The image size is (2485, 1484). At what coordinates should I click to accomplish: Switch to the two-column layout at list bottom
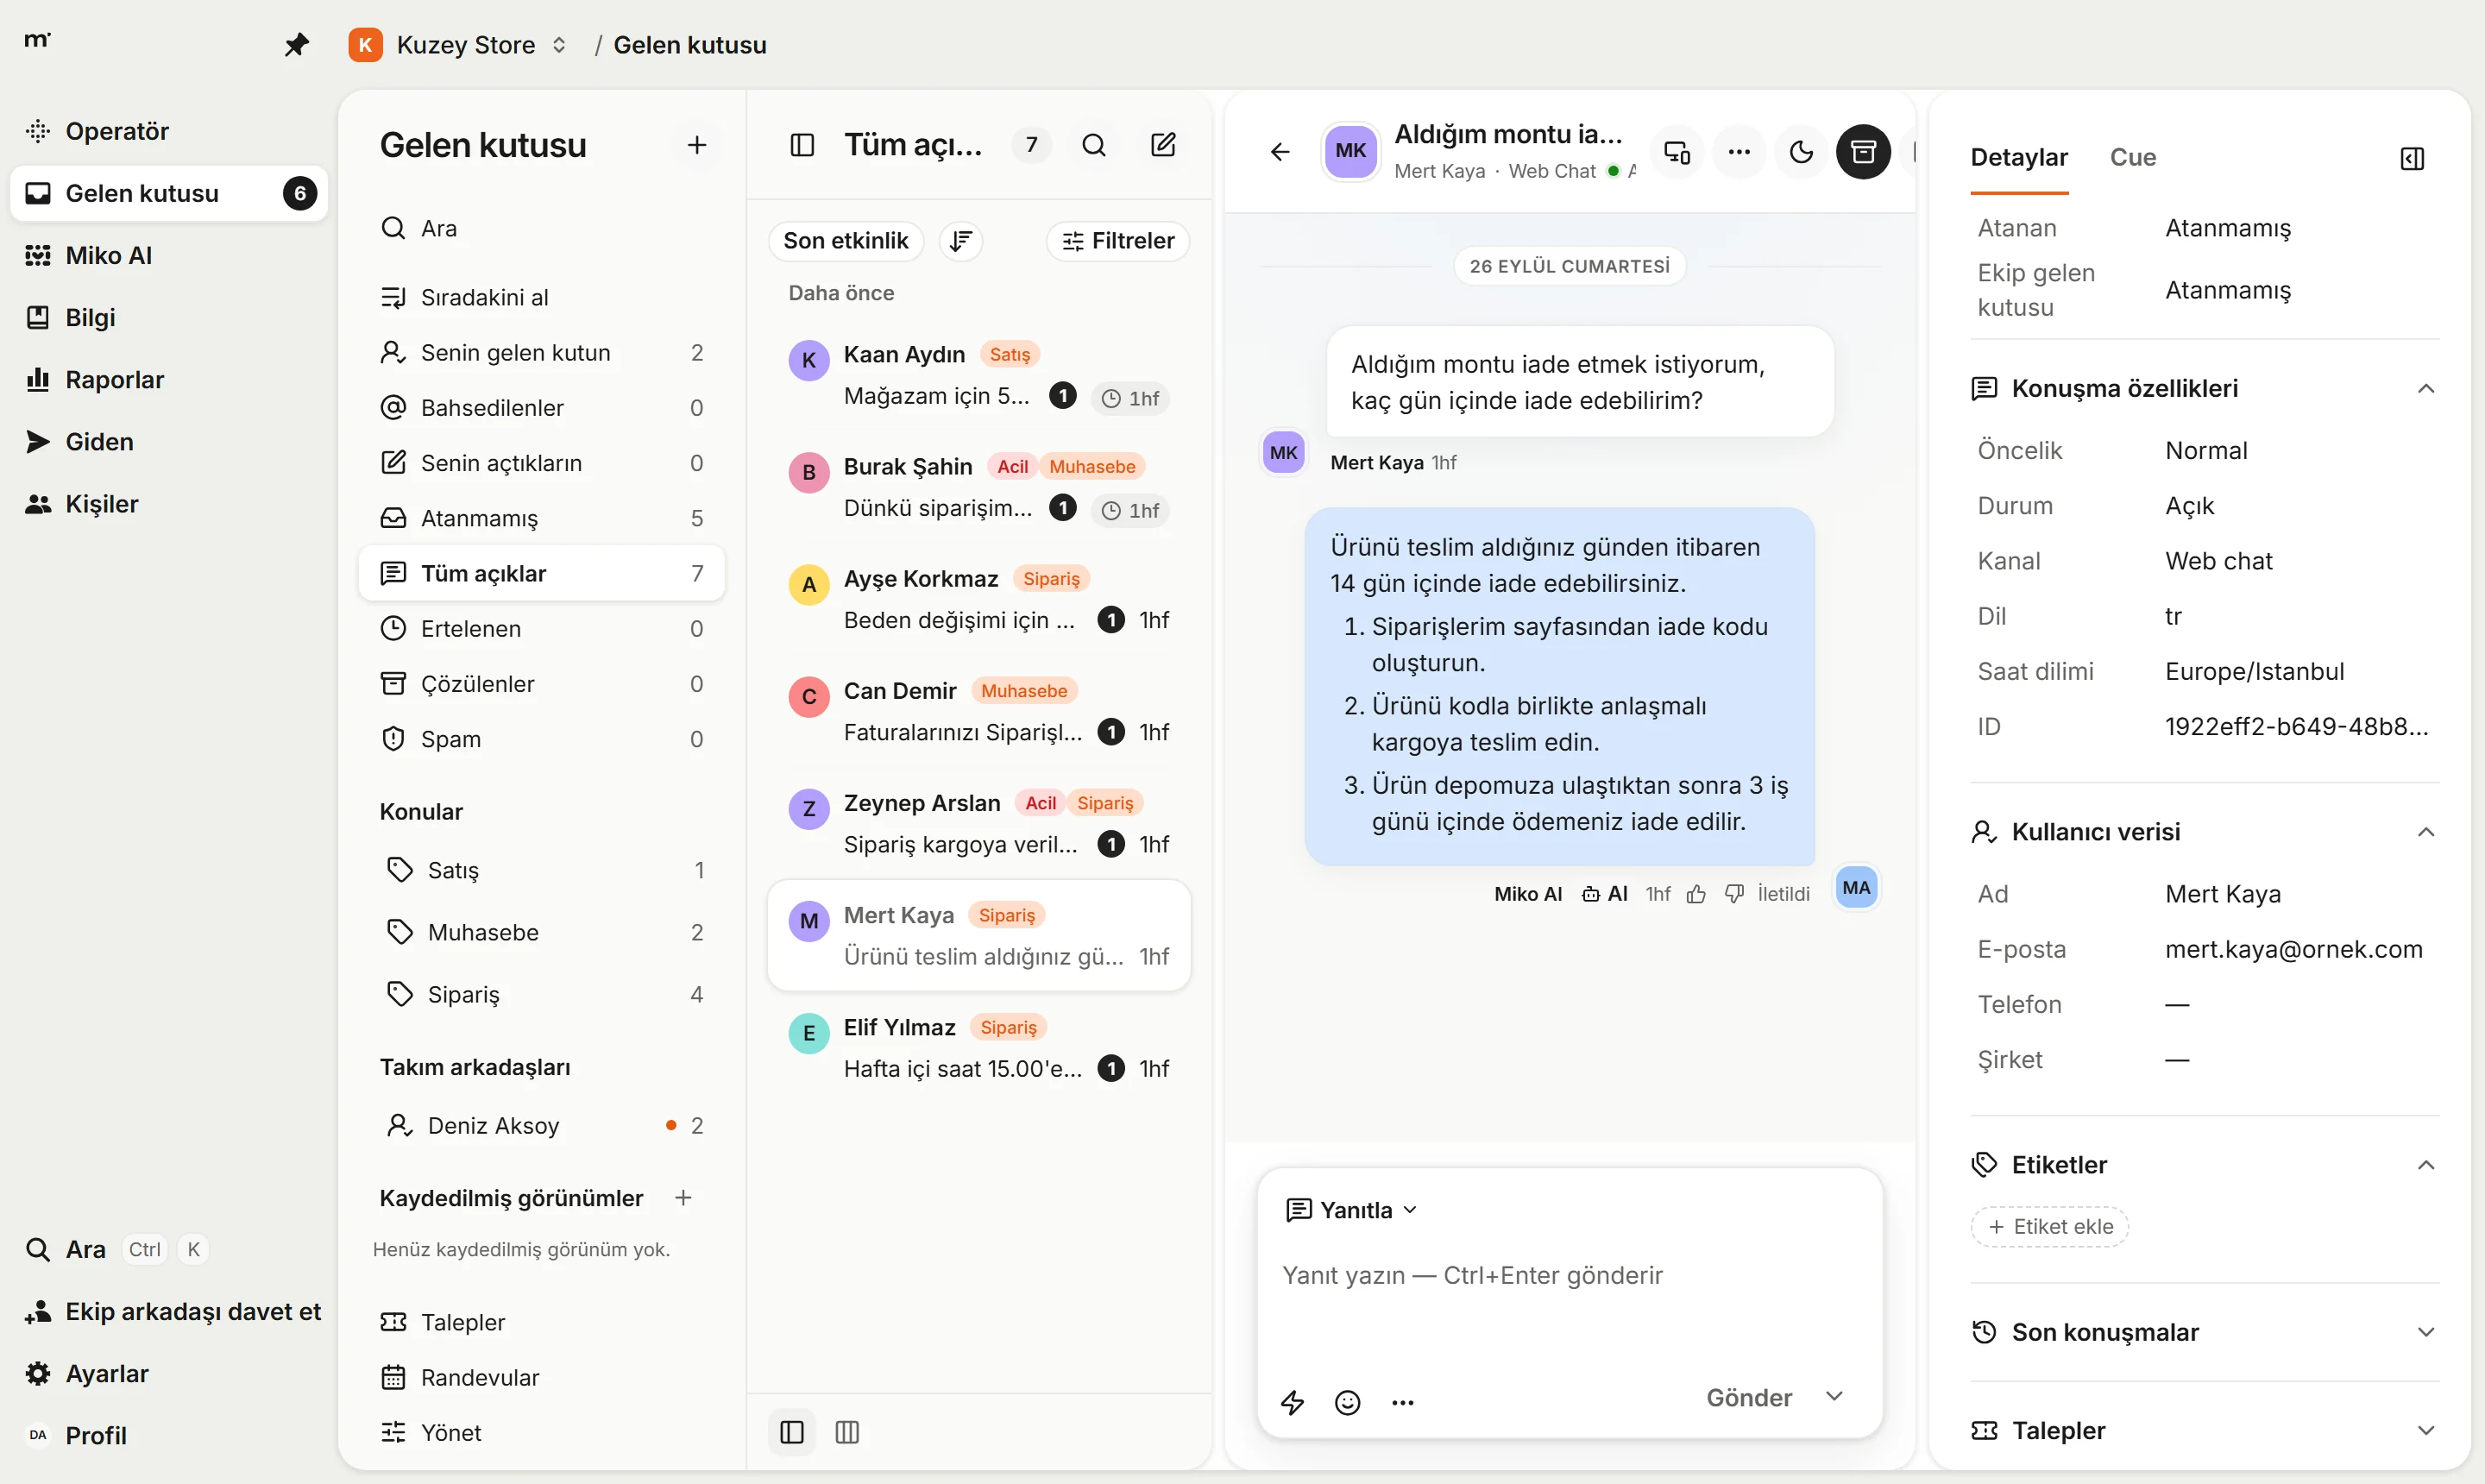click(x=792, y=1432)
